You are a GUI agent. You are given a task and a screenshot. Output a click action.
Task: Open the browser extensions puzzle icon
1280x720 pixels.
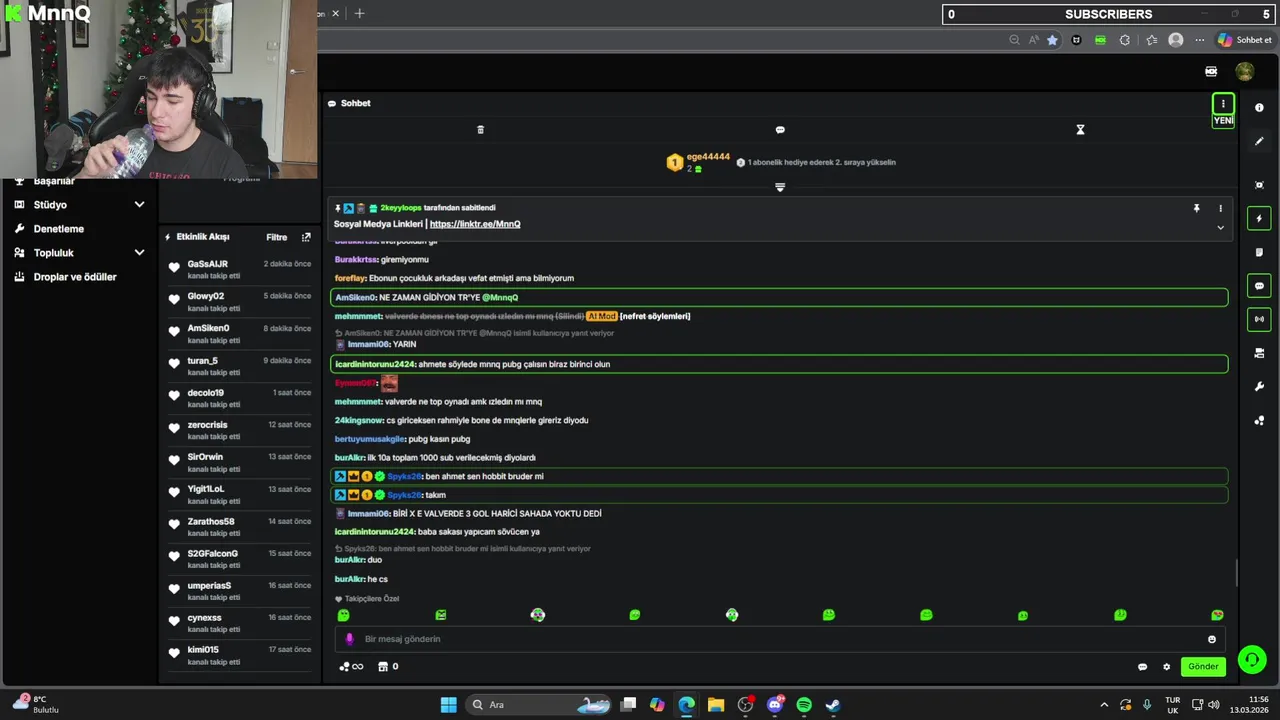(x=1125, y=40)
